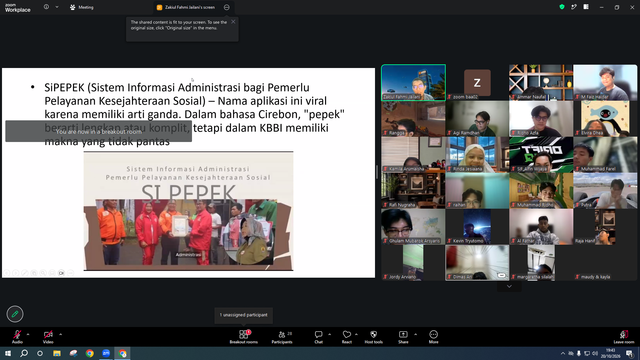Open the Chat panel
The width and height of the screenshot is (640, 360).
[318, 337]
